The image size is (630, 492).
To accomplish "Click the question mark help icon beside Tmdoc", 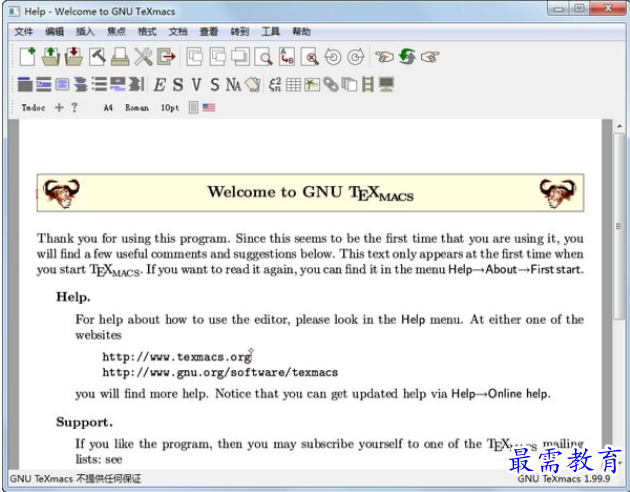I will pyautogui.click(x=74, y=108).
